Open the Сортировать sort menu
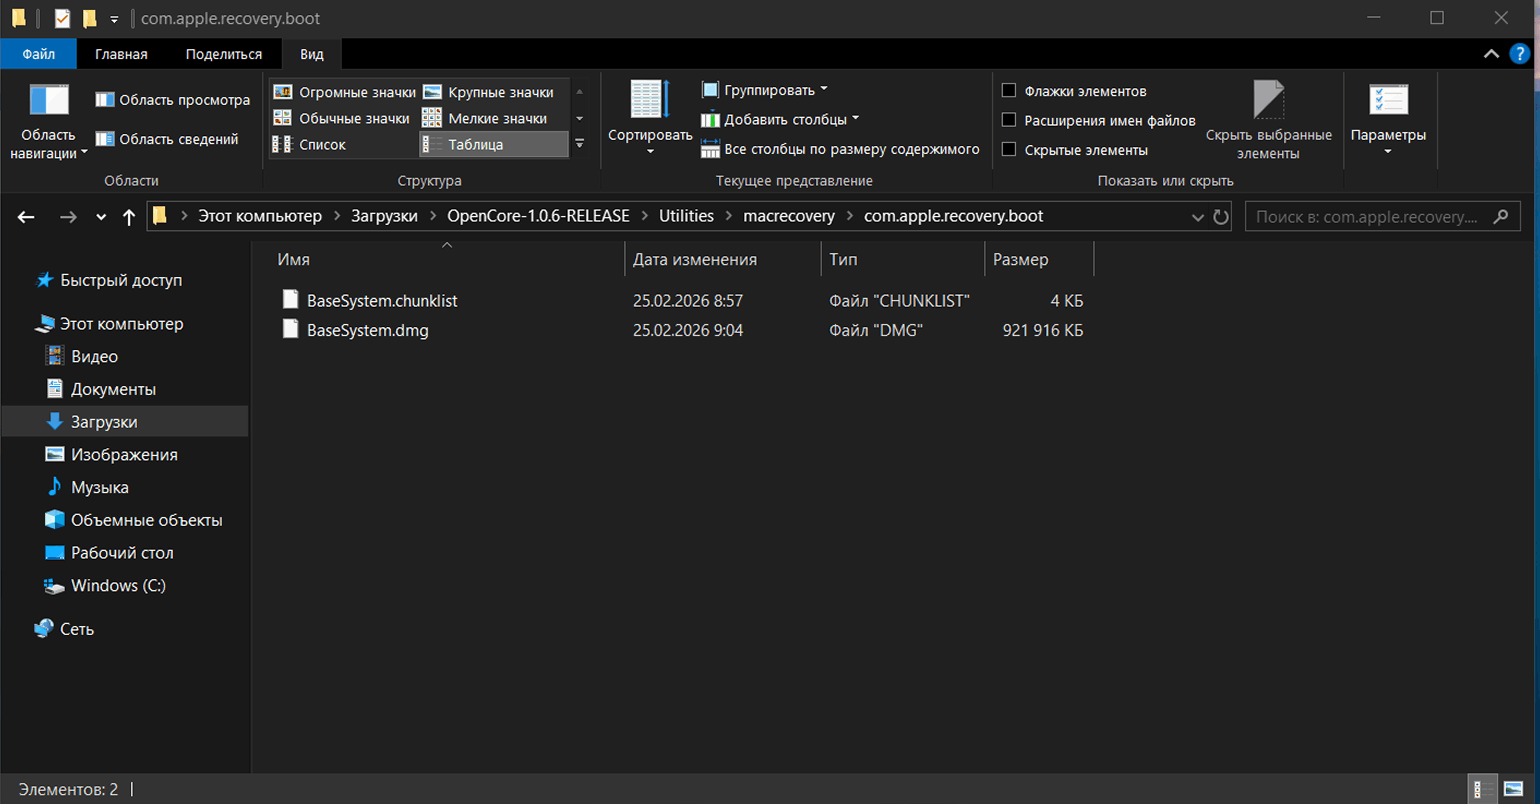The height and width of the screenshot is (804, 1540). click(x=650, y=120)
